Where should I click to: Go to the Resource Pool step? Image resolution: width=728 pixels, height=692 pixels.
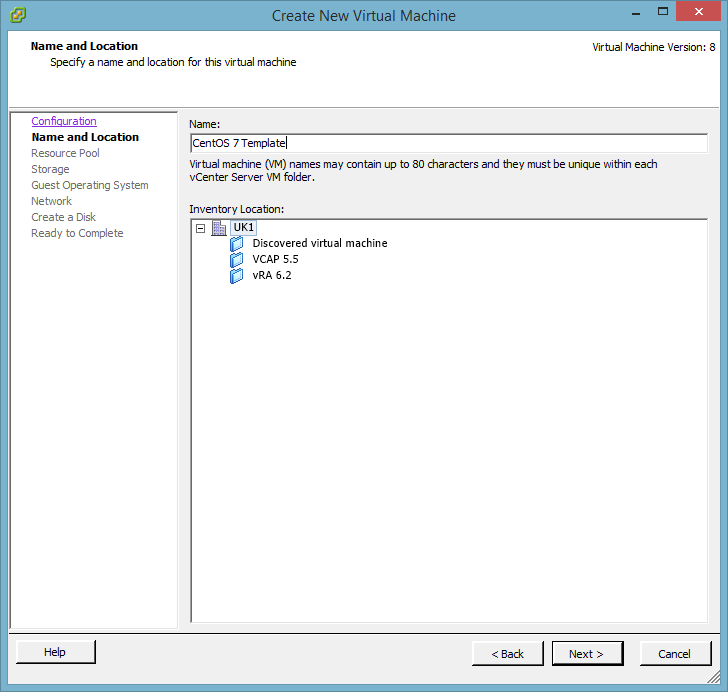pos(65,153)
